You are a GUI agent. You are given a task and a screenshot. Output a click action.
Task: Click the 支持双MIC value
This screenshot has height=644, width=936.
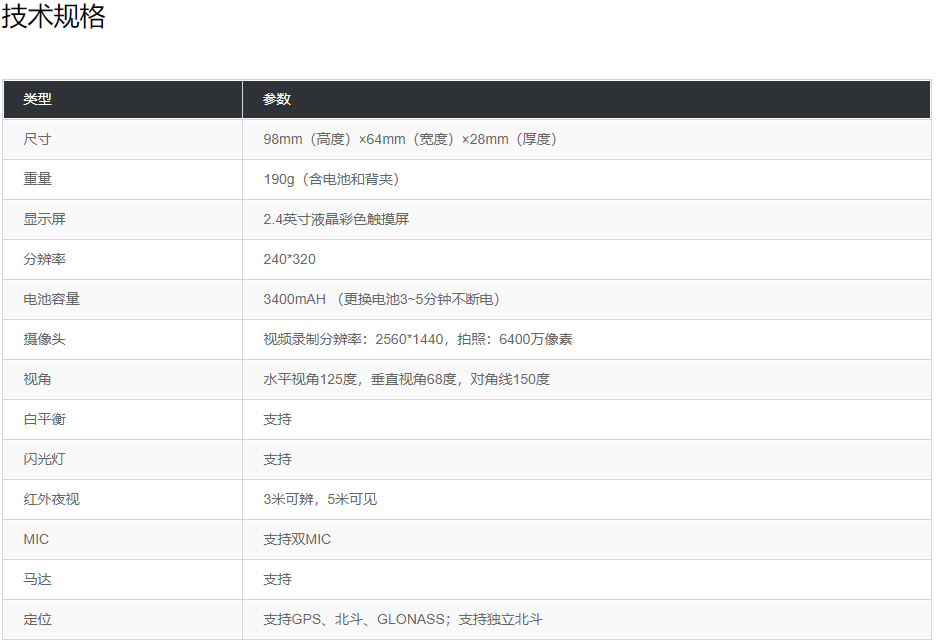297,539
